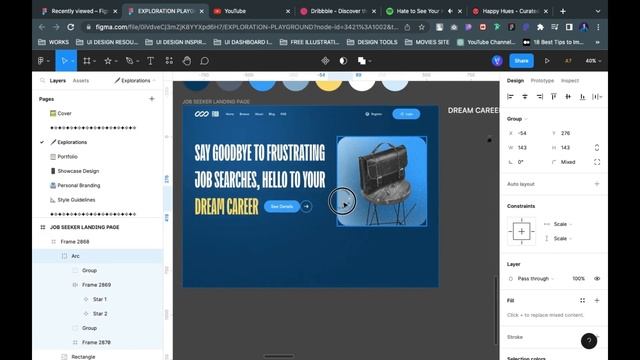The height and width of the screenshot is (360, 640).
Task: Click the search icon in Layers panel
Action: (x=42, y=80)
